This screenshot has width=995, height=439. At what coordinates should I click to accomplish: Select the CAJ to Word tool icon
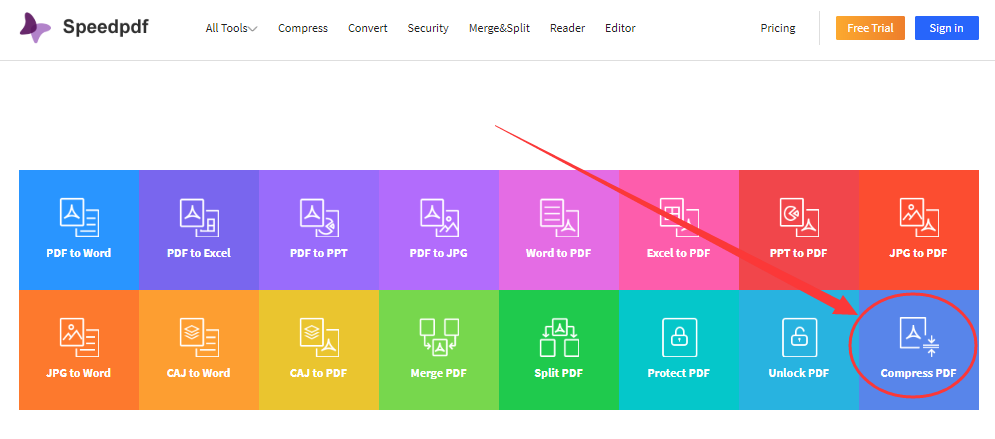tap(199, 337)
